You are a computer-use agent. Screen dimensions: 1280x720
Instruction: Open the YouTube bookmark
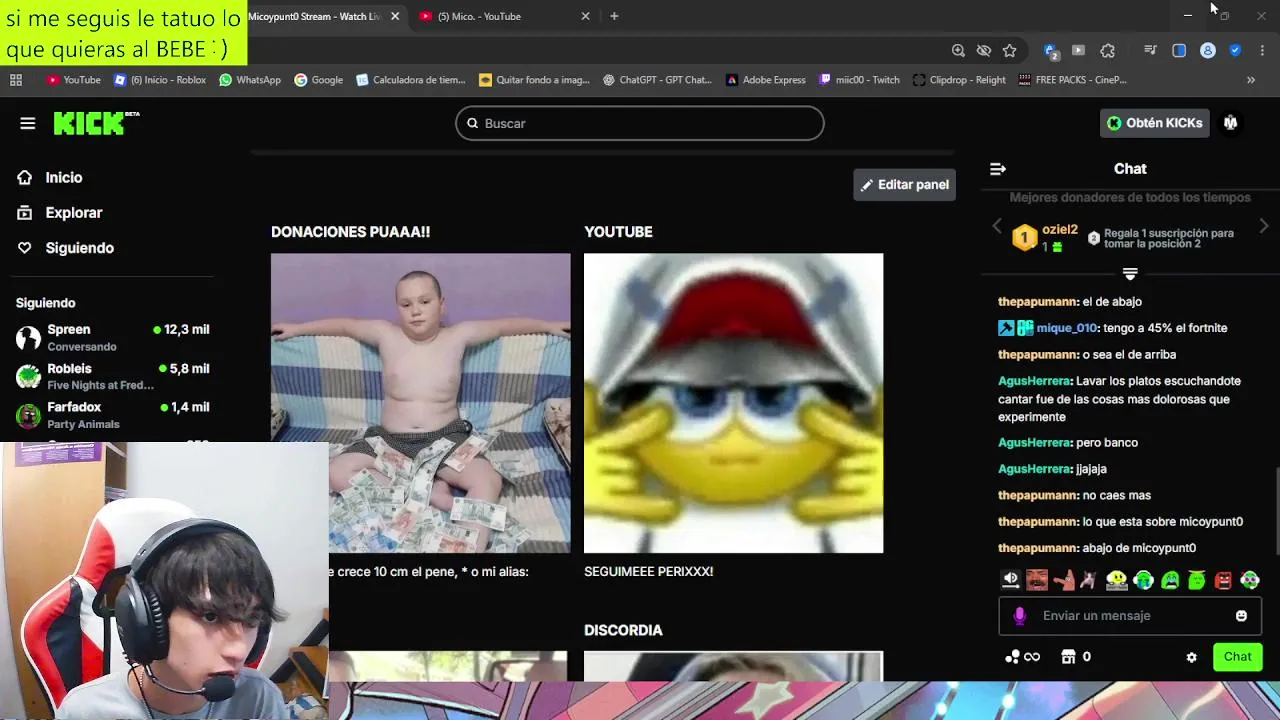73,80
